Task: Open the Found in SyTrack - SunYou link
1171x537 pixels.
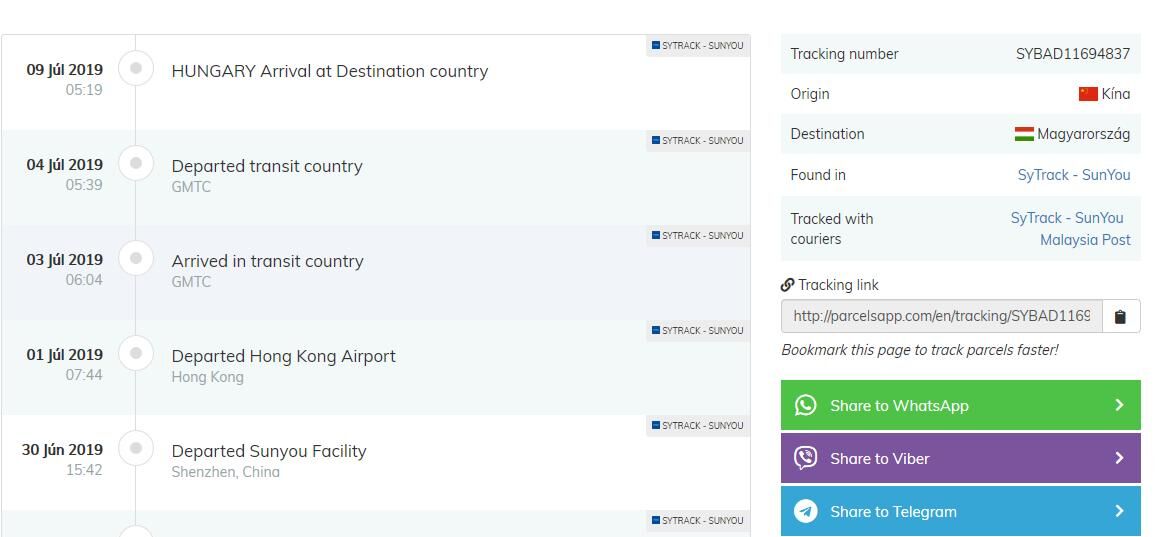Action: pos(1073,175)
